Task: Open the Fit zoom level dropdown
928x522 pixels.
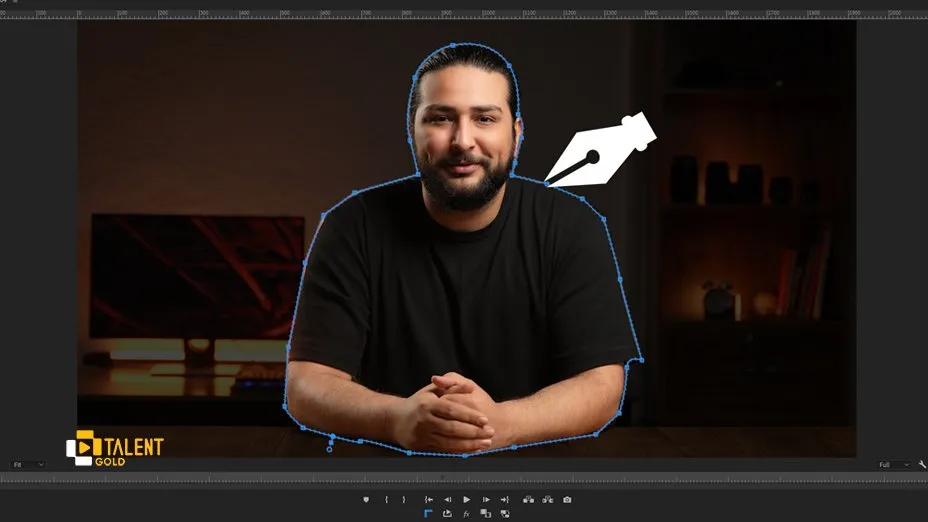Action: coord(28,465)
